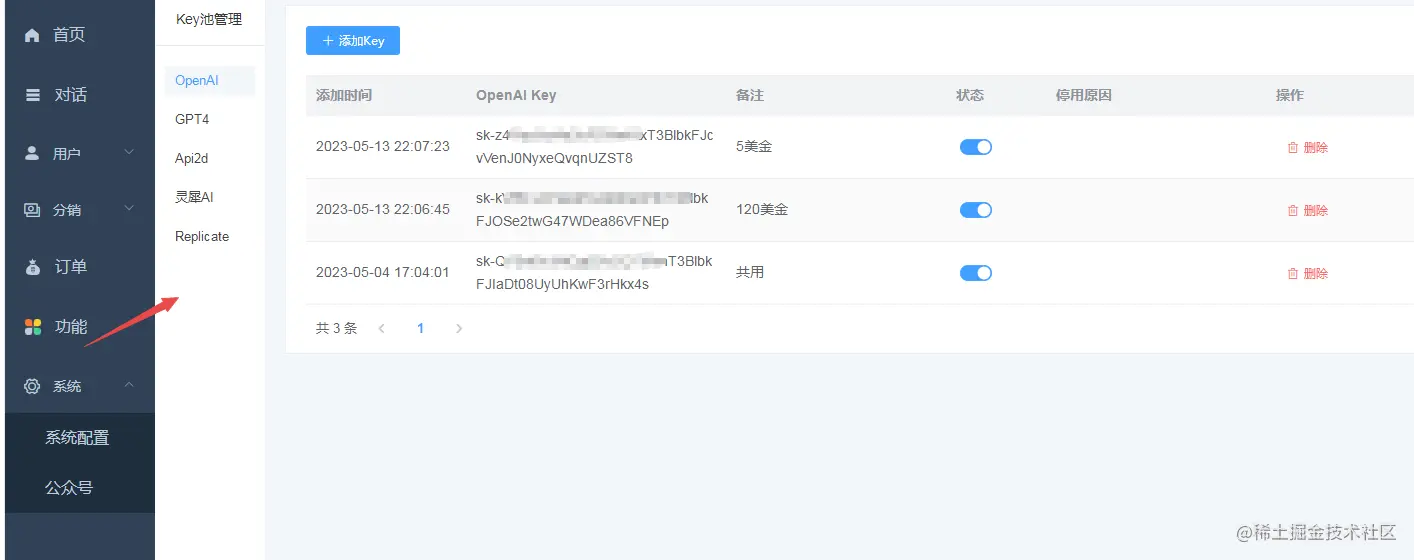The image size is (1414, 560).
Task: Toggle status switch for 120美金 key
Action: pos(976,210)
